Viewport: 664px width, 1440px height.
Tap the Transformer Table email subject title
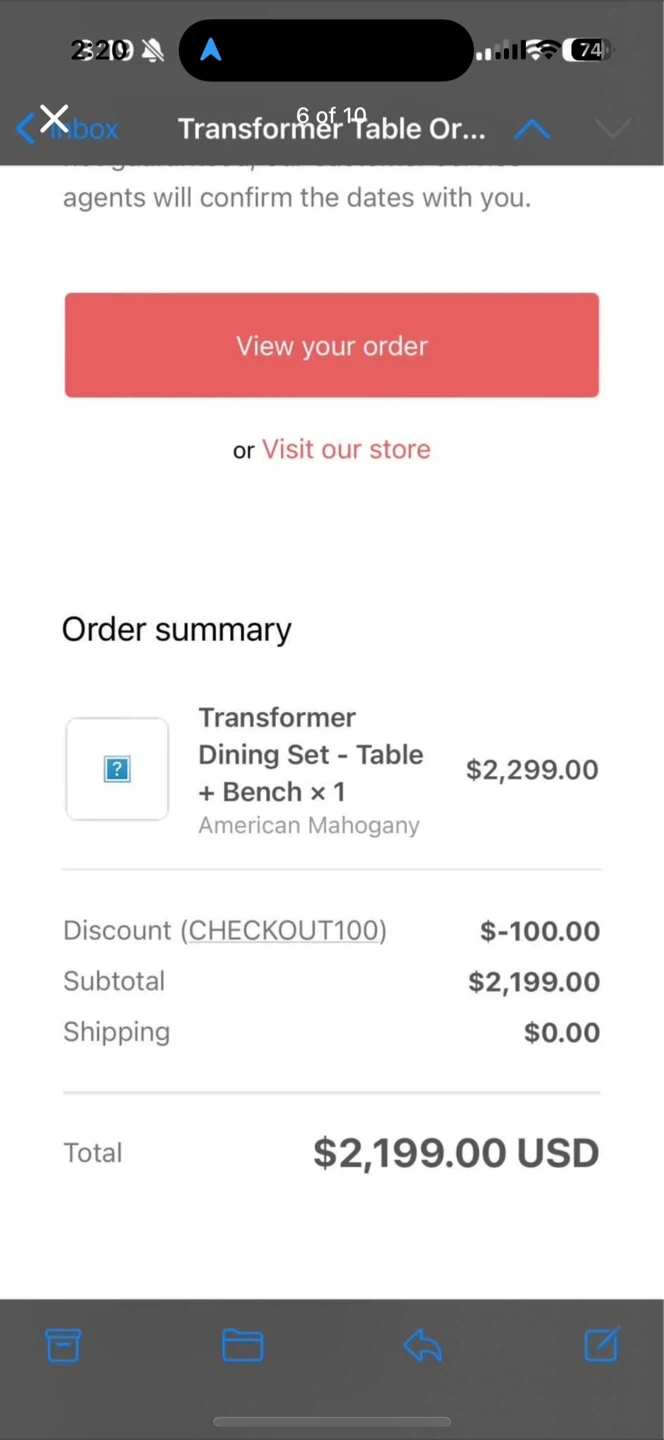click(x=332, y=130)
